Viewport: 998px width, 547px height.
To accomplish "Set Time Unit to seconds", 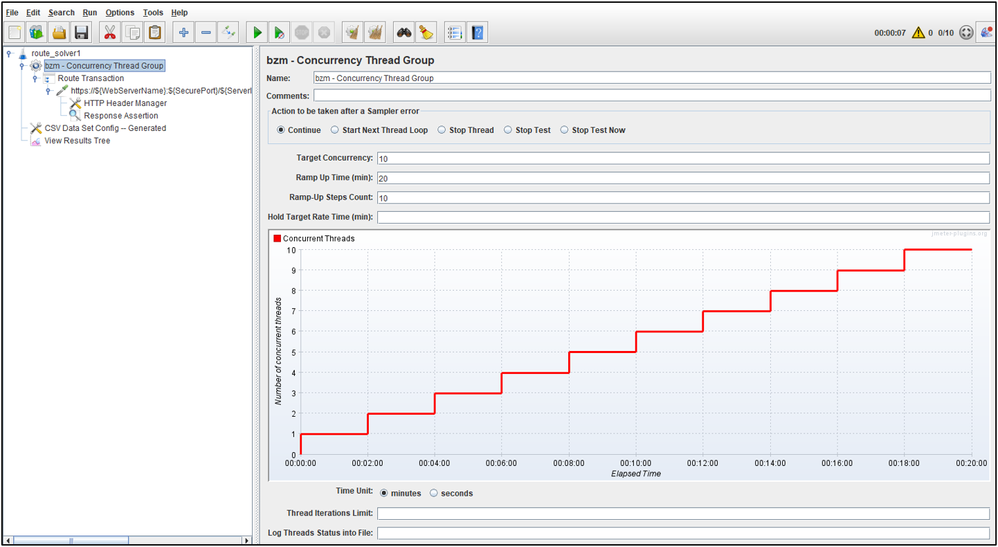I will tap(434, 493).
